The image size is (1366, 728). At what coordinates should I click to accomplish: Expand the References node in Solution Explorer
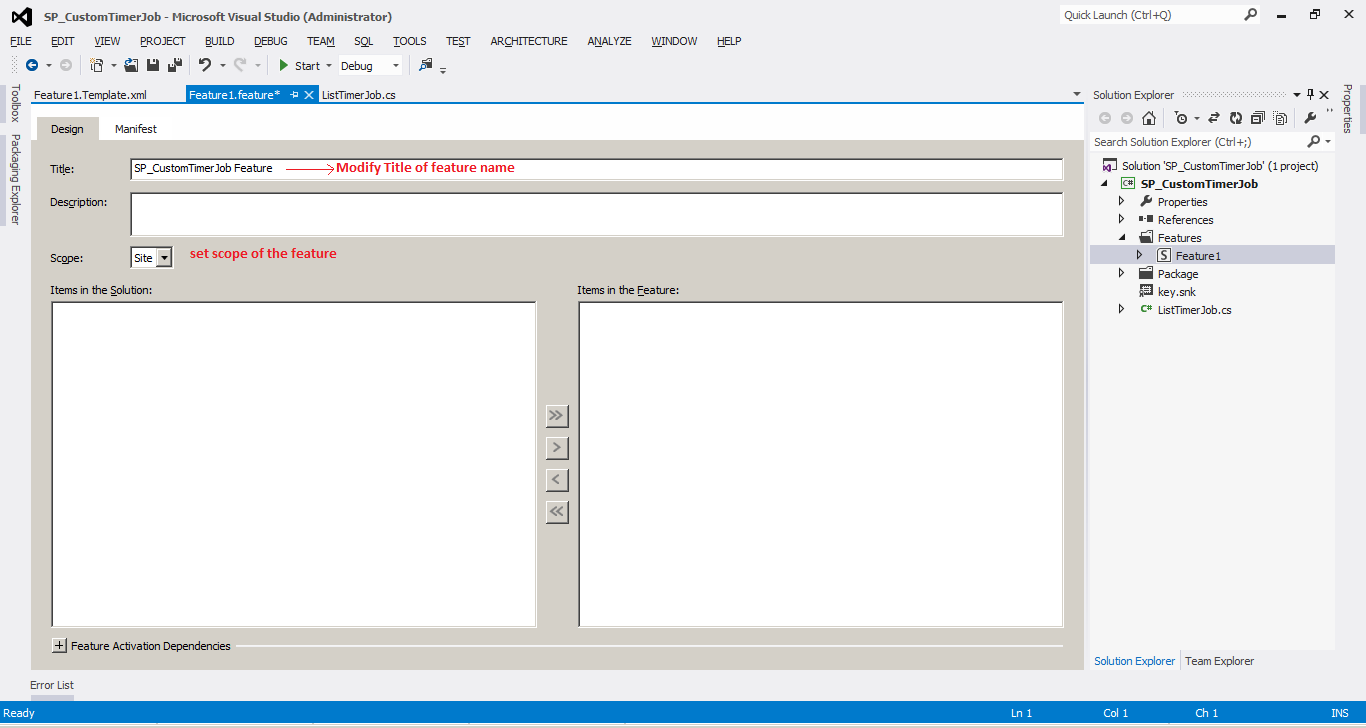pos(1121,220)
